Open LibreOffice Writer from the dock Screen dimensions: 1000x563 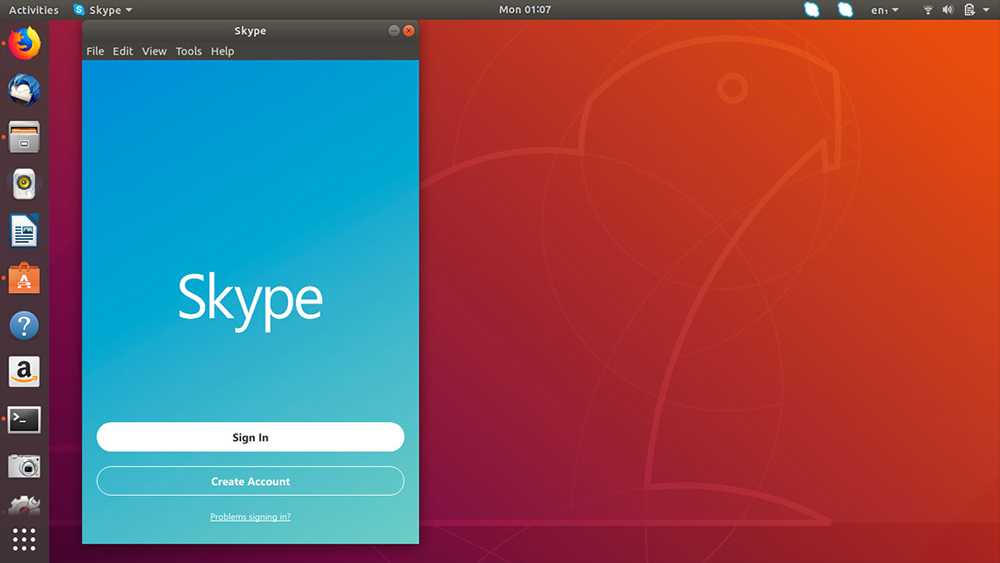(24, 232)
